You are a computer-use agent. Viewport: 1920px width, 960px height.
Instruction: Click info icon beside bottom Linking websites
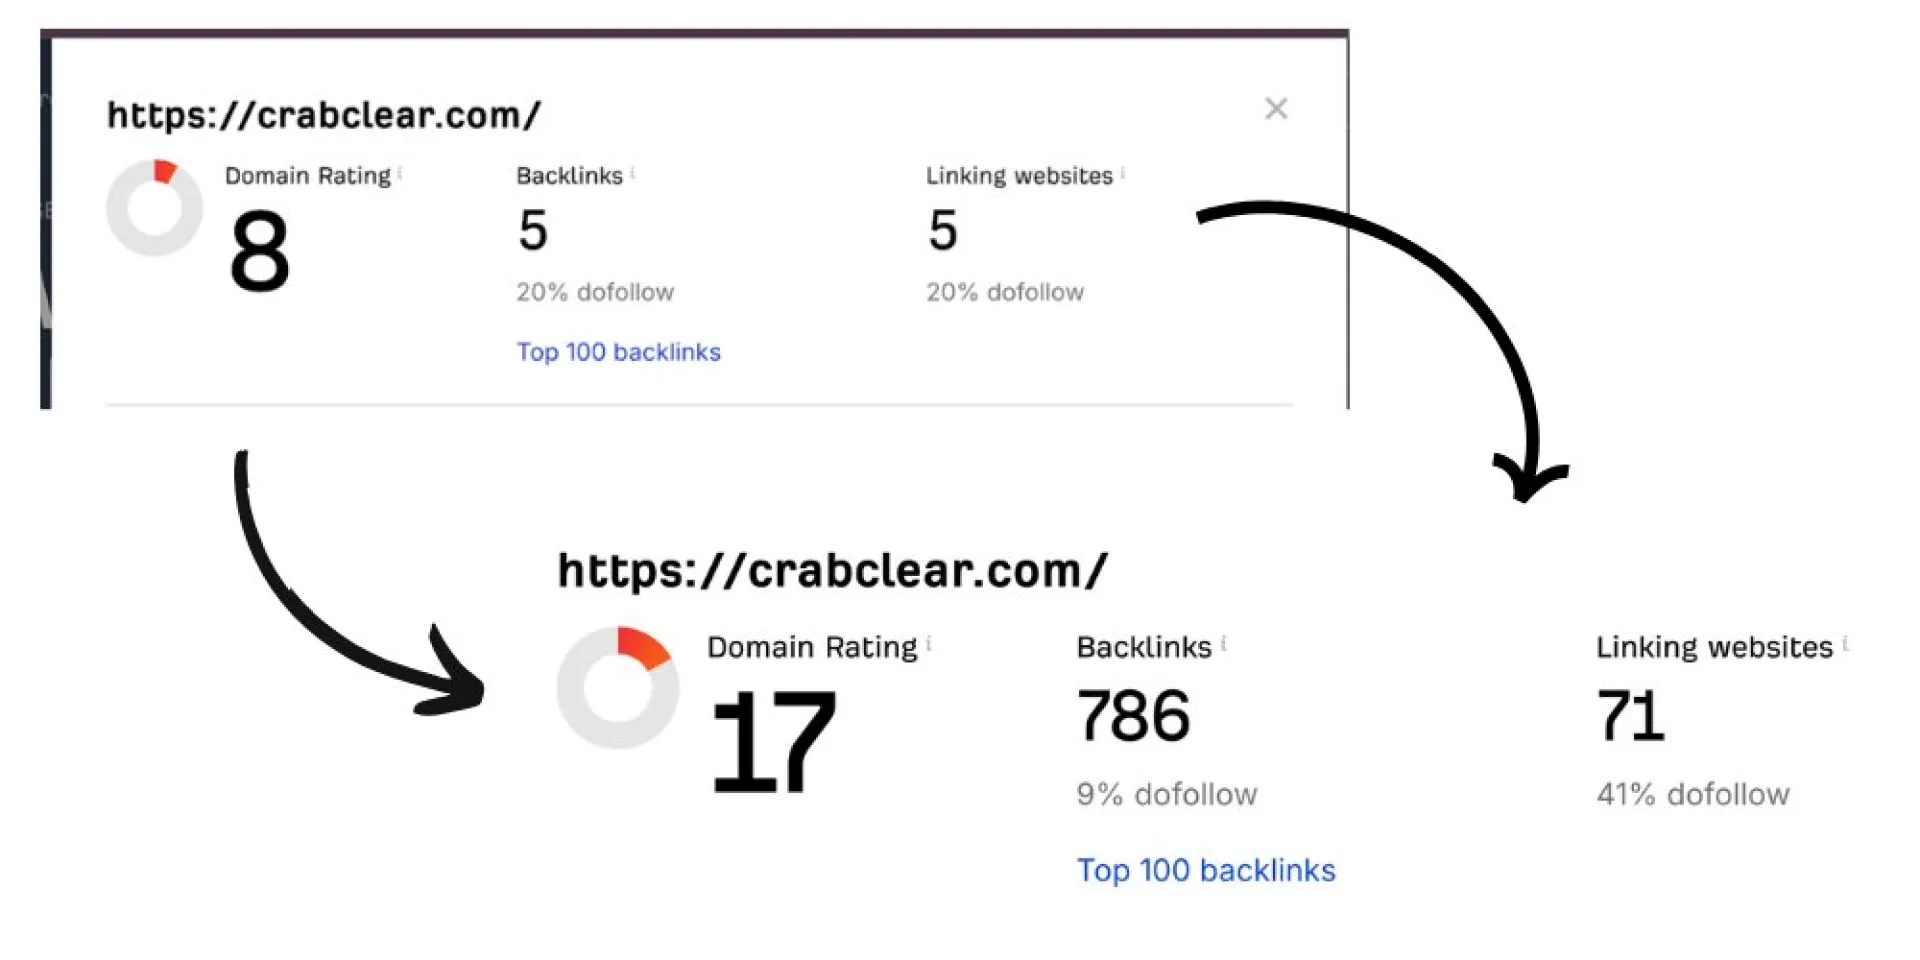1845,644
